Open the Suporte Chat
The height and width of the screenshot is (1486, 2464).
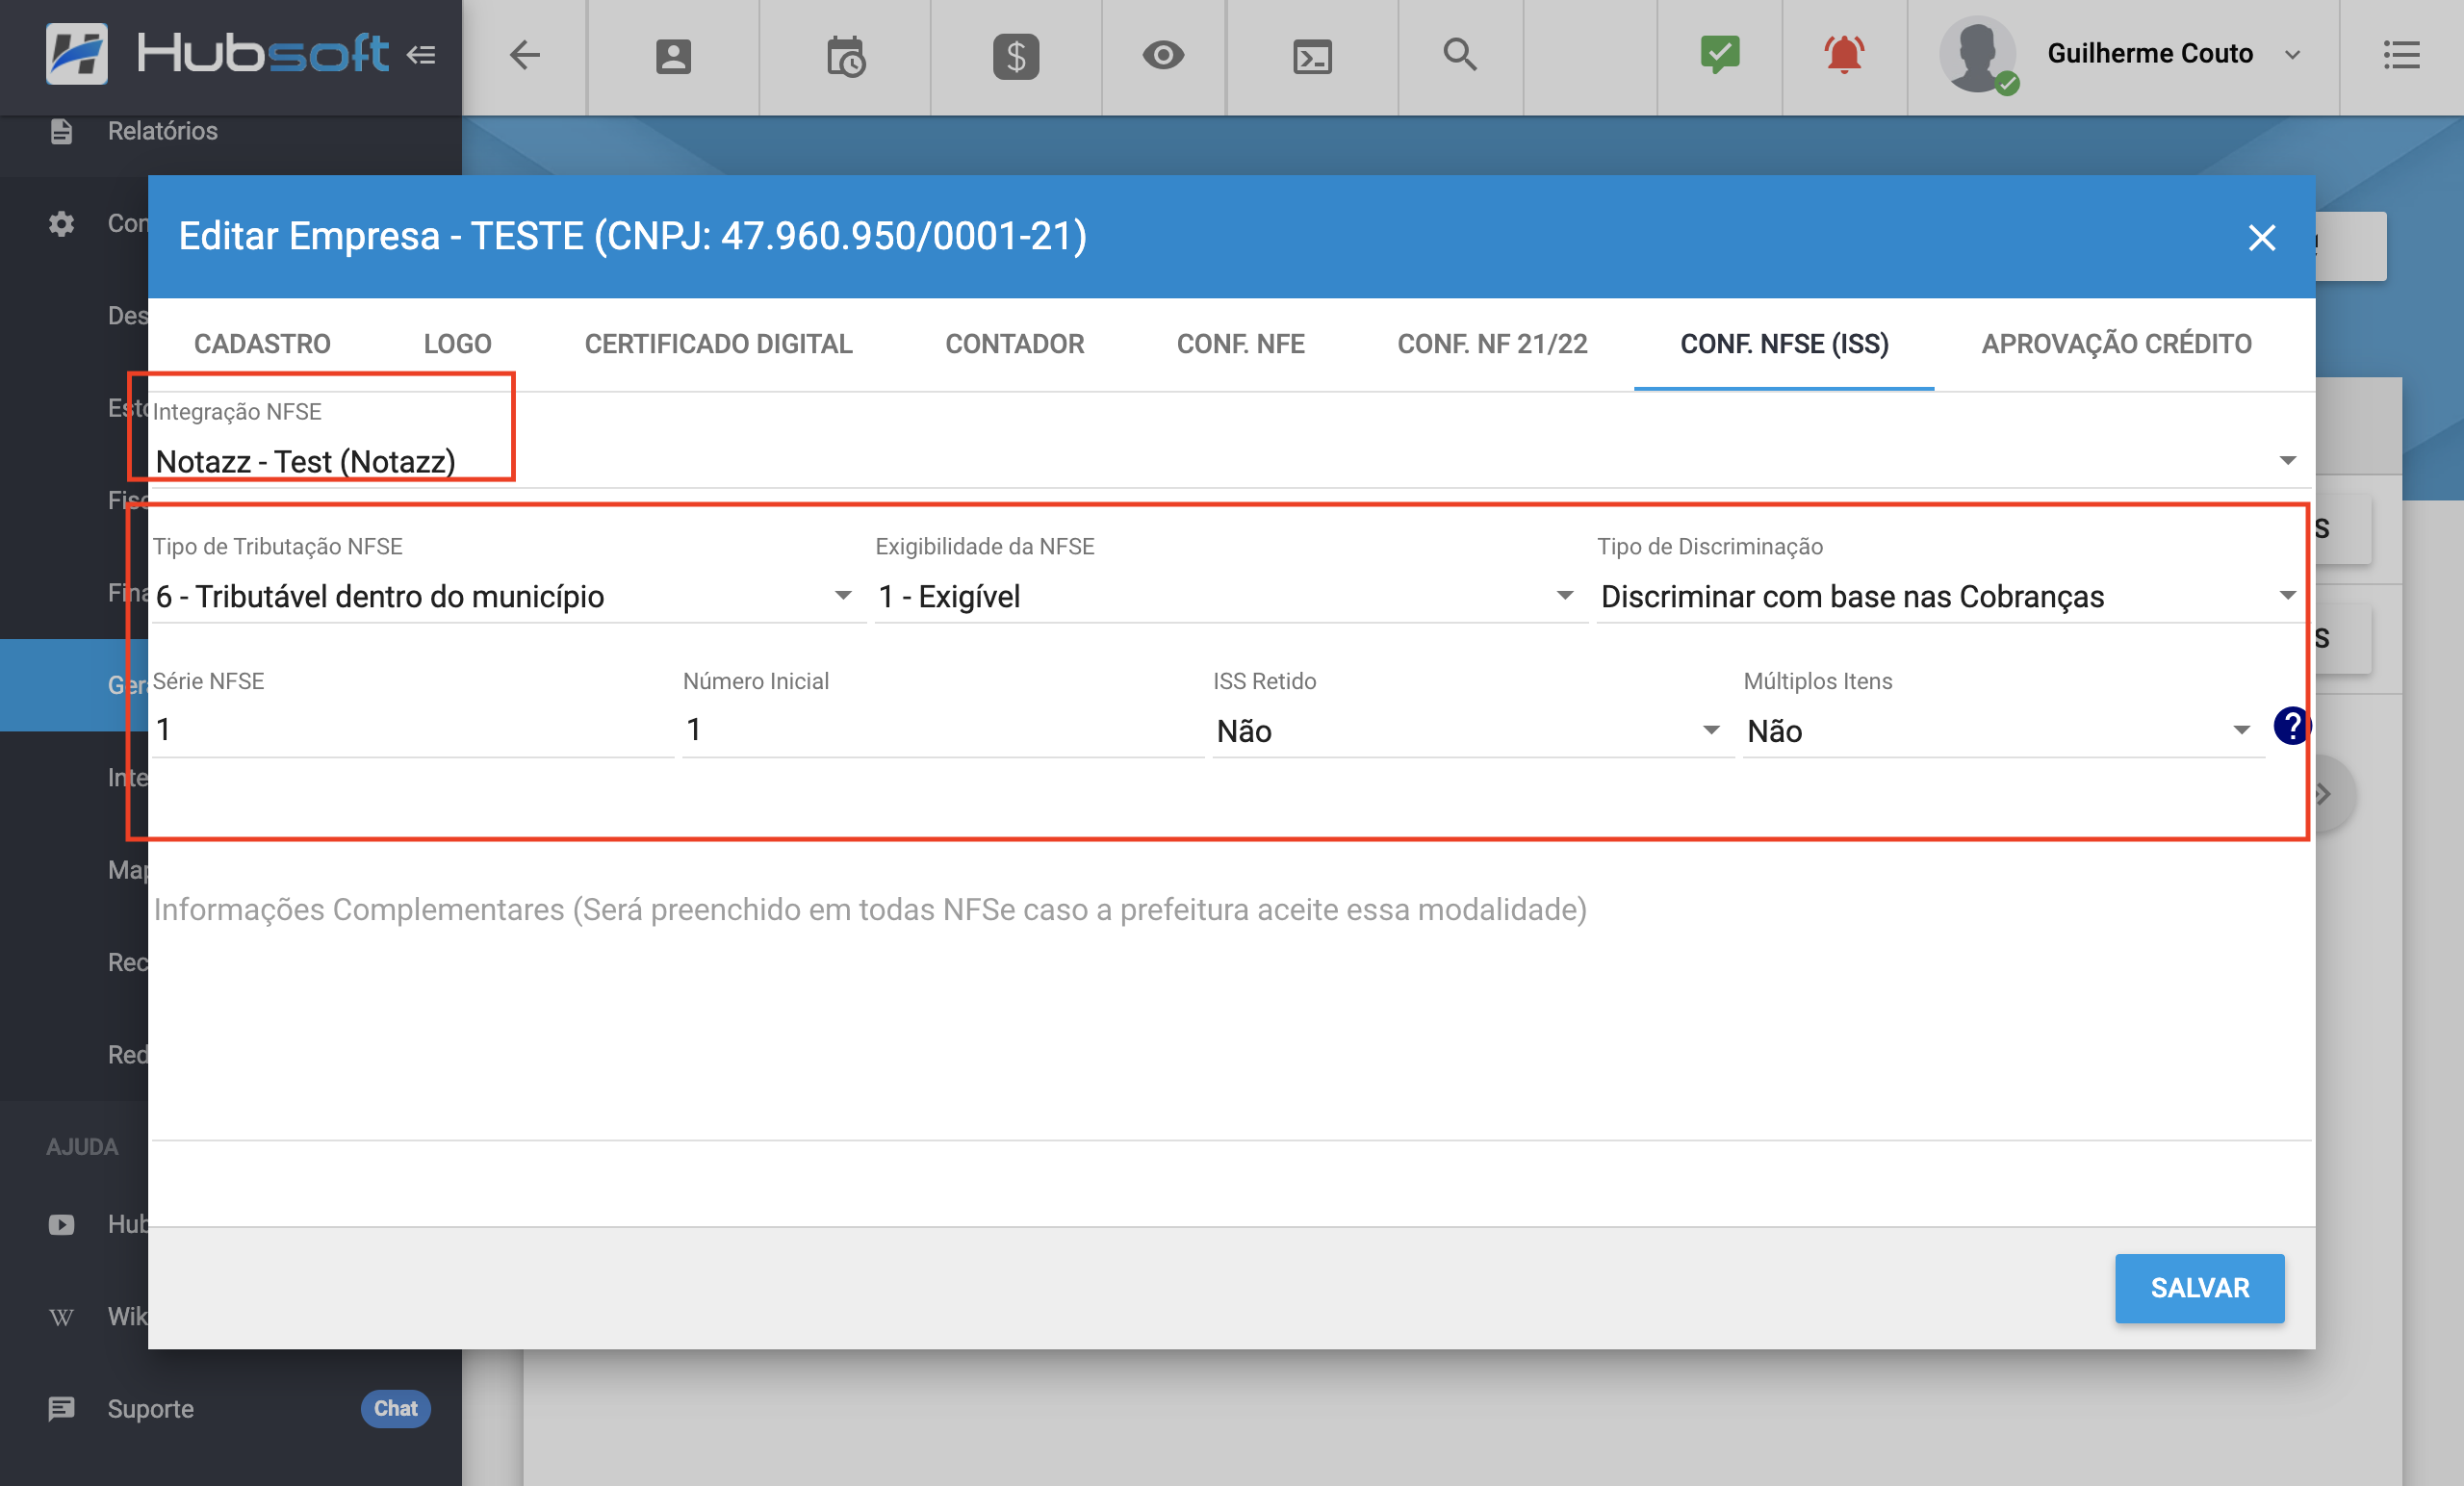coord(395,1409)
